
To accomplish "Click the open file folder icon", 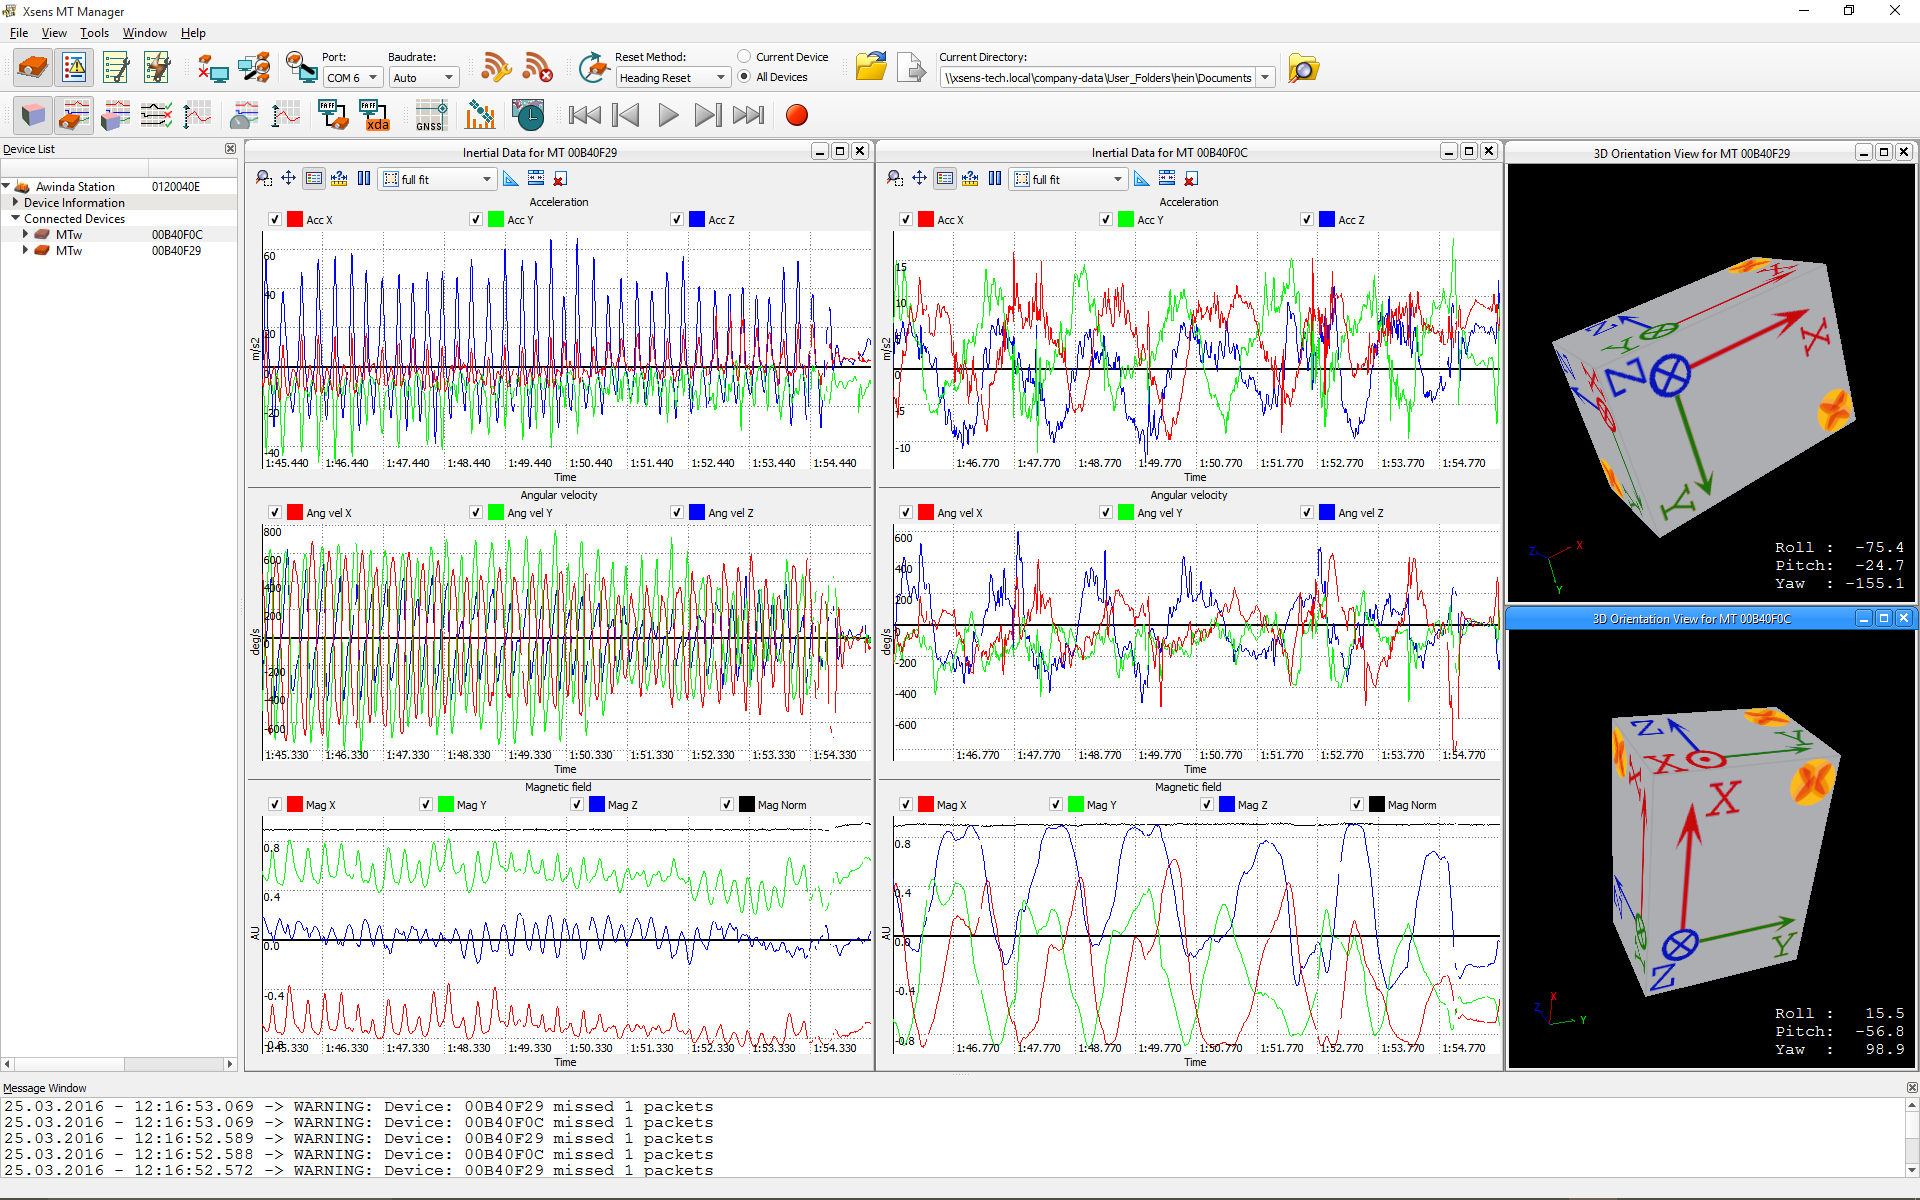I will [x=871, y=68].
